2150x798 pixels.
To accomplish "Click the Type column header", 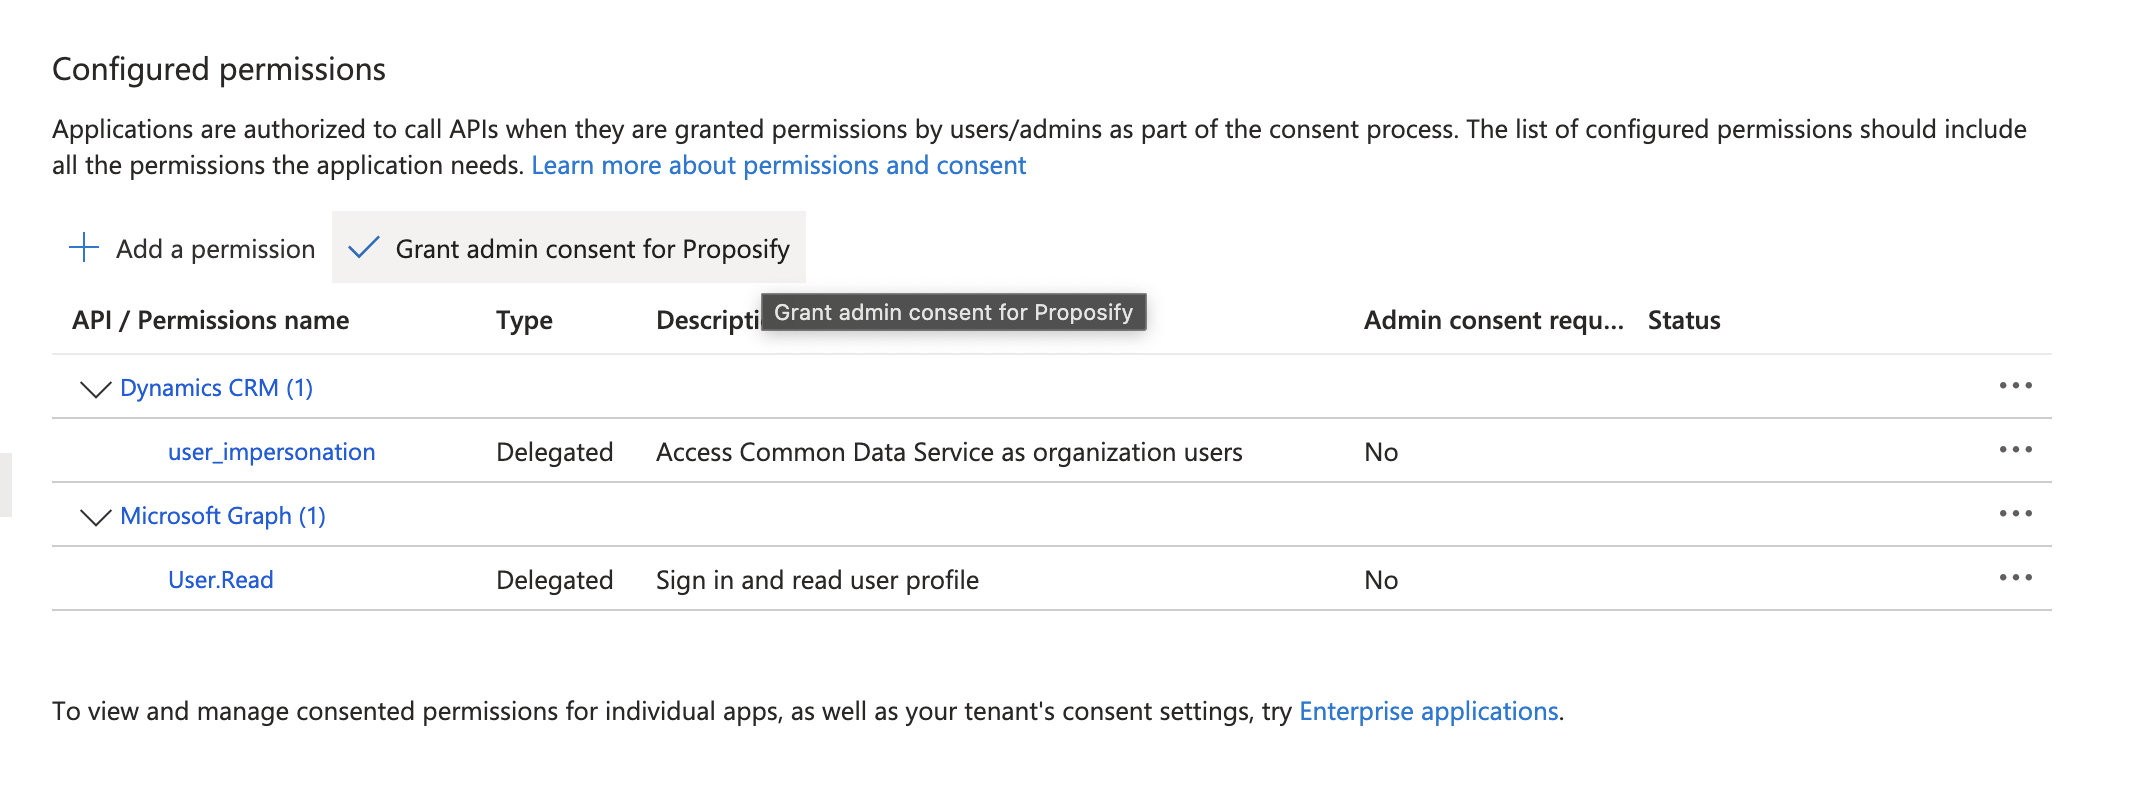I will click(524, 321).
